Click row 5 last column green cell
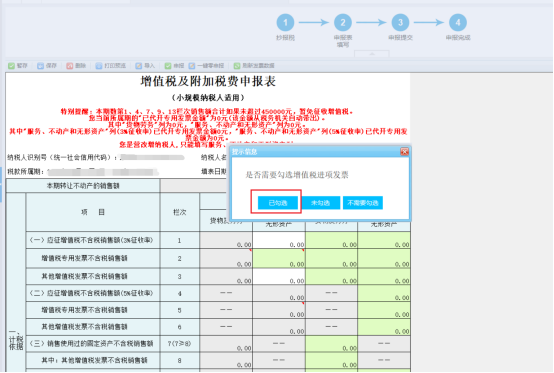Viewport: 554px width, 373px height. [x=384, y=310]
